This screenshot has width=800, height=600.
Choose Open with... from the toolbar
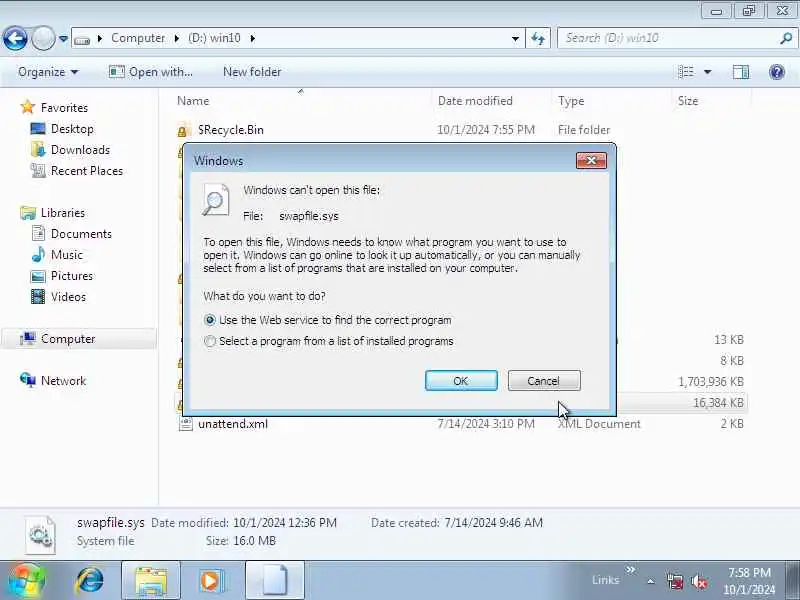pos(151,72)
